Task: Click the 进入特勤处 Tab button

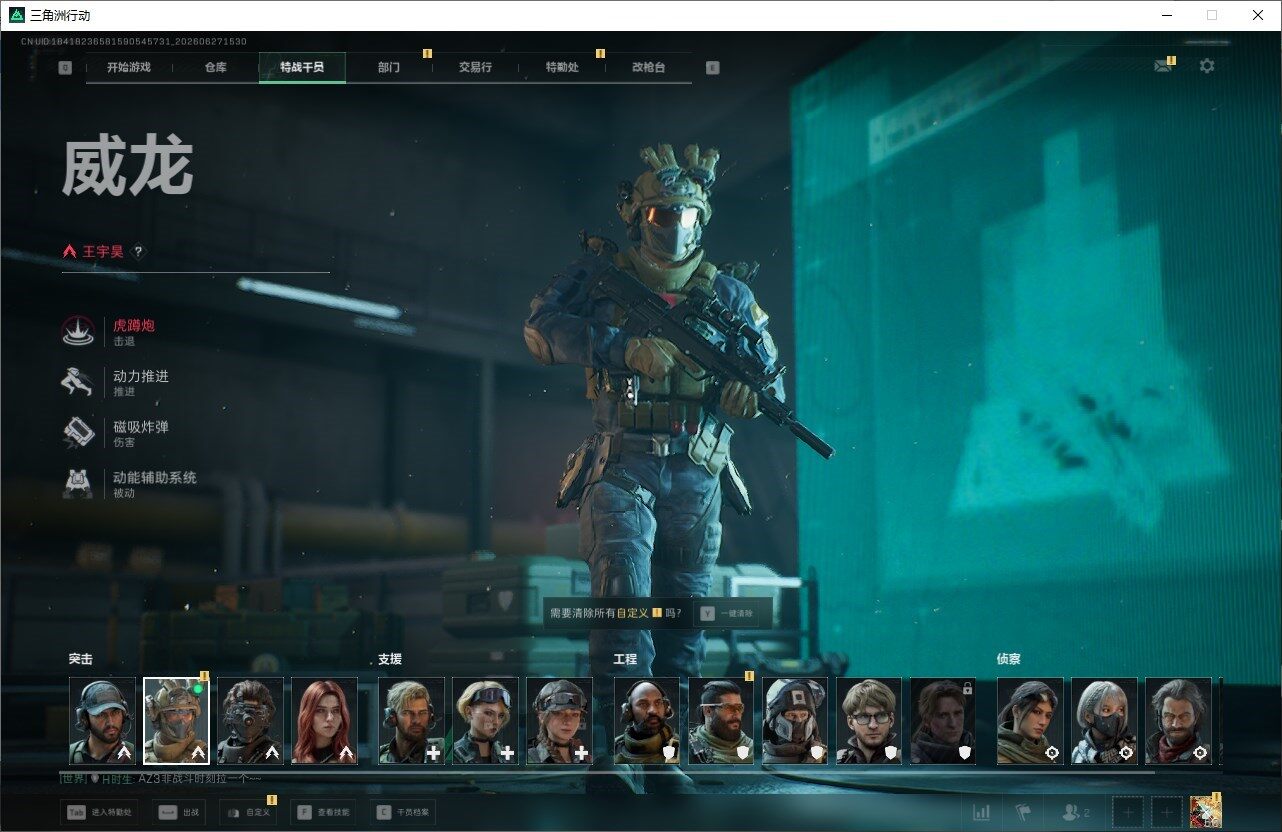Action: pos(99,813)
